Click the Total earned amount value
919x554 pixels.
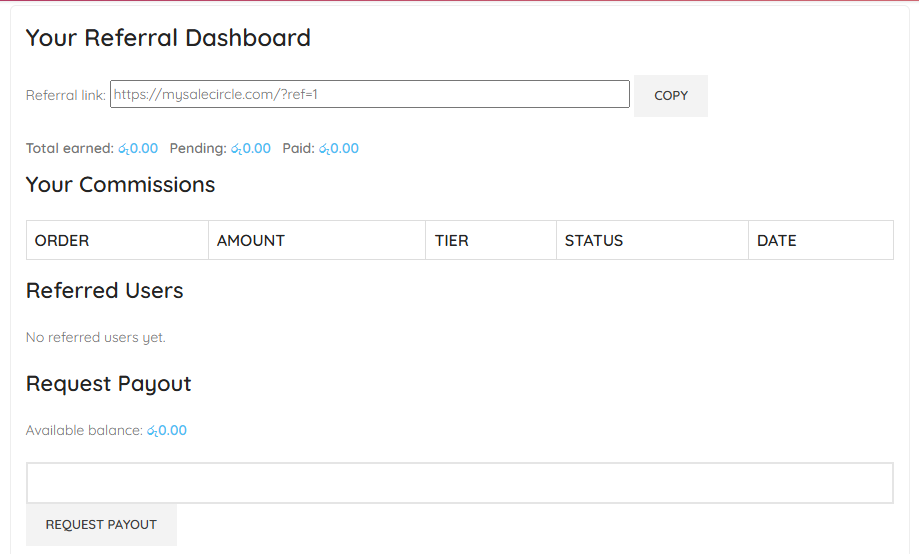(x=138, y=149)
